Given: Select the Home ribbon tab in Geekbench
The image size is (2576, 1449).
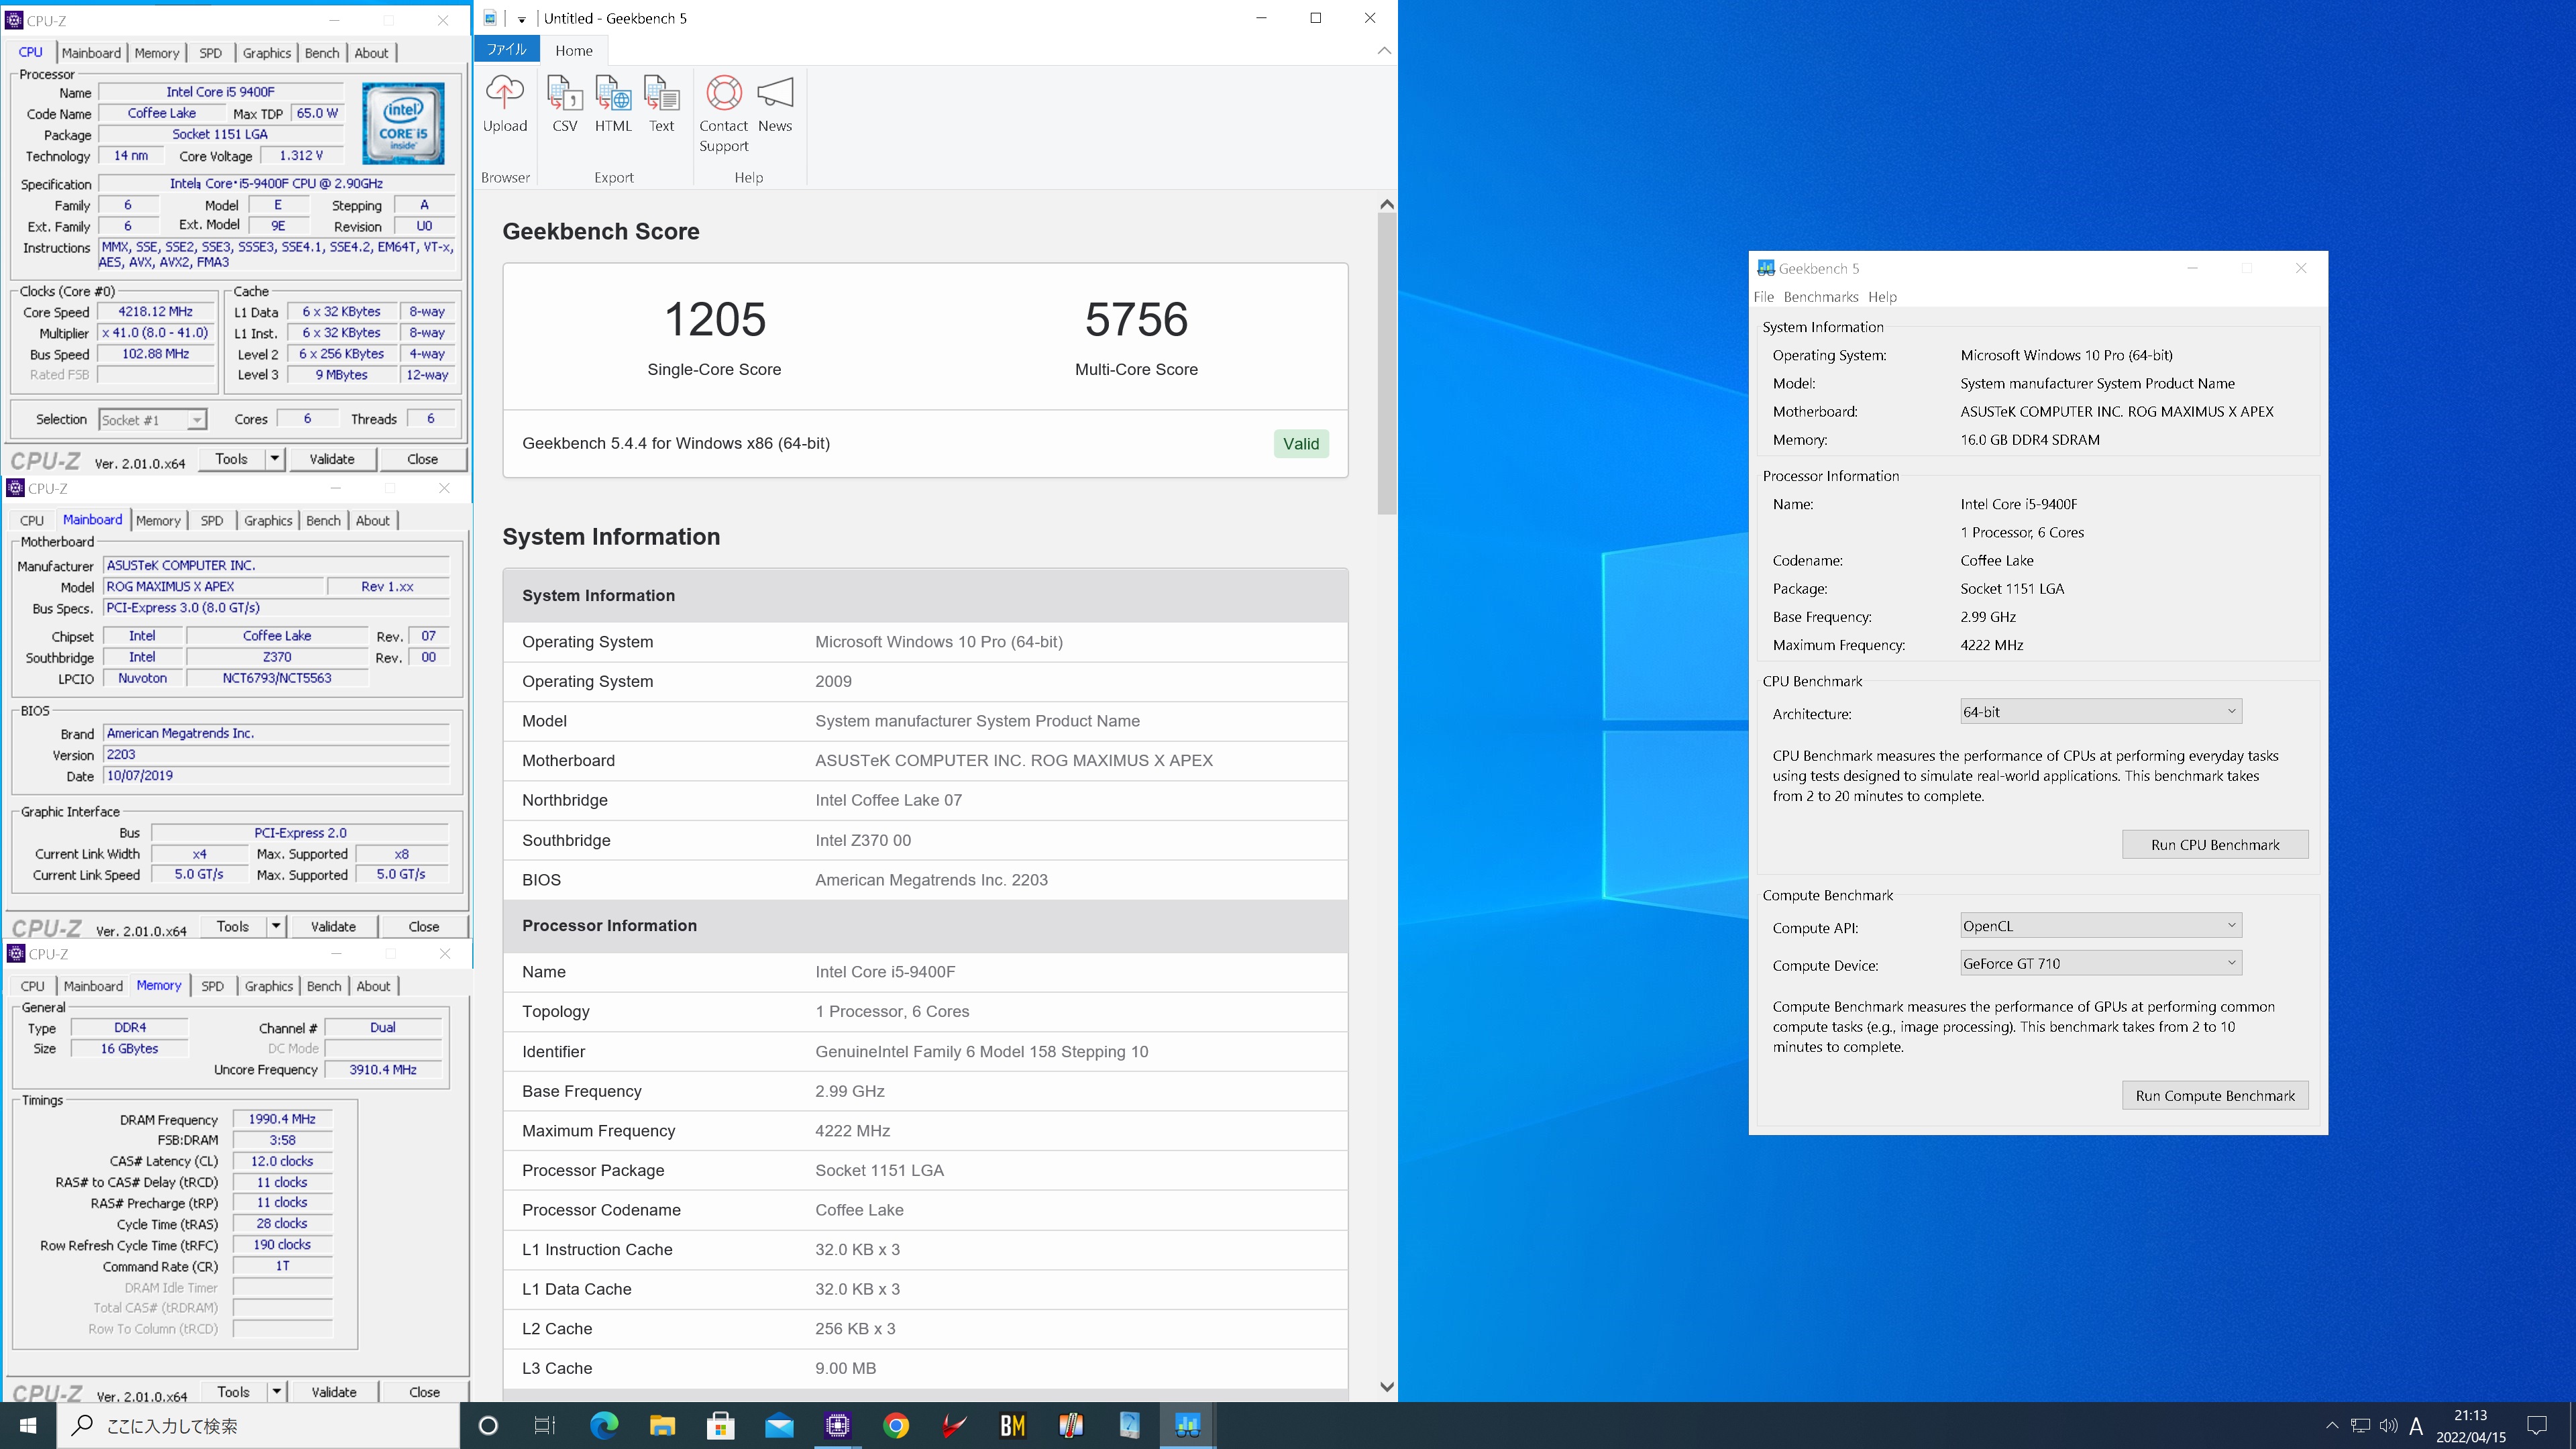Looking at the screenshot, I should 574,50.
